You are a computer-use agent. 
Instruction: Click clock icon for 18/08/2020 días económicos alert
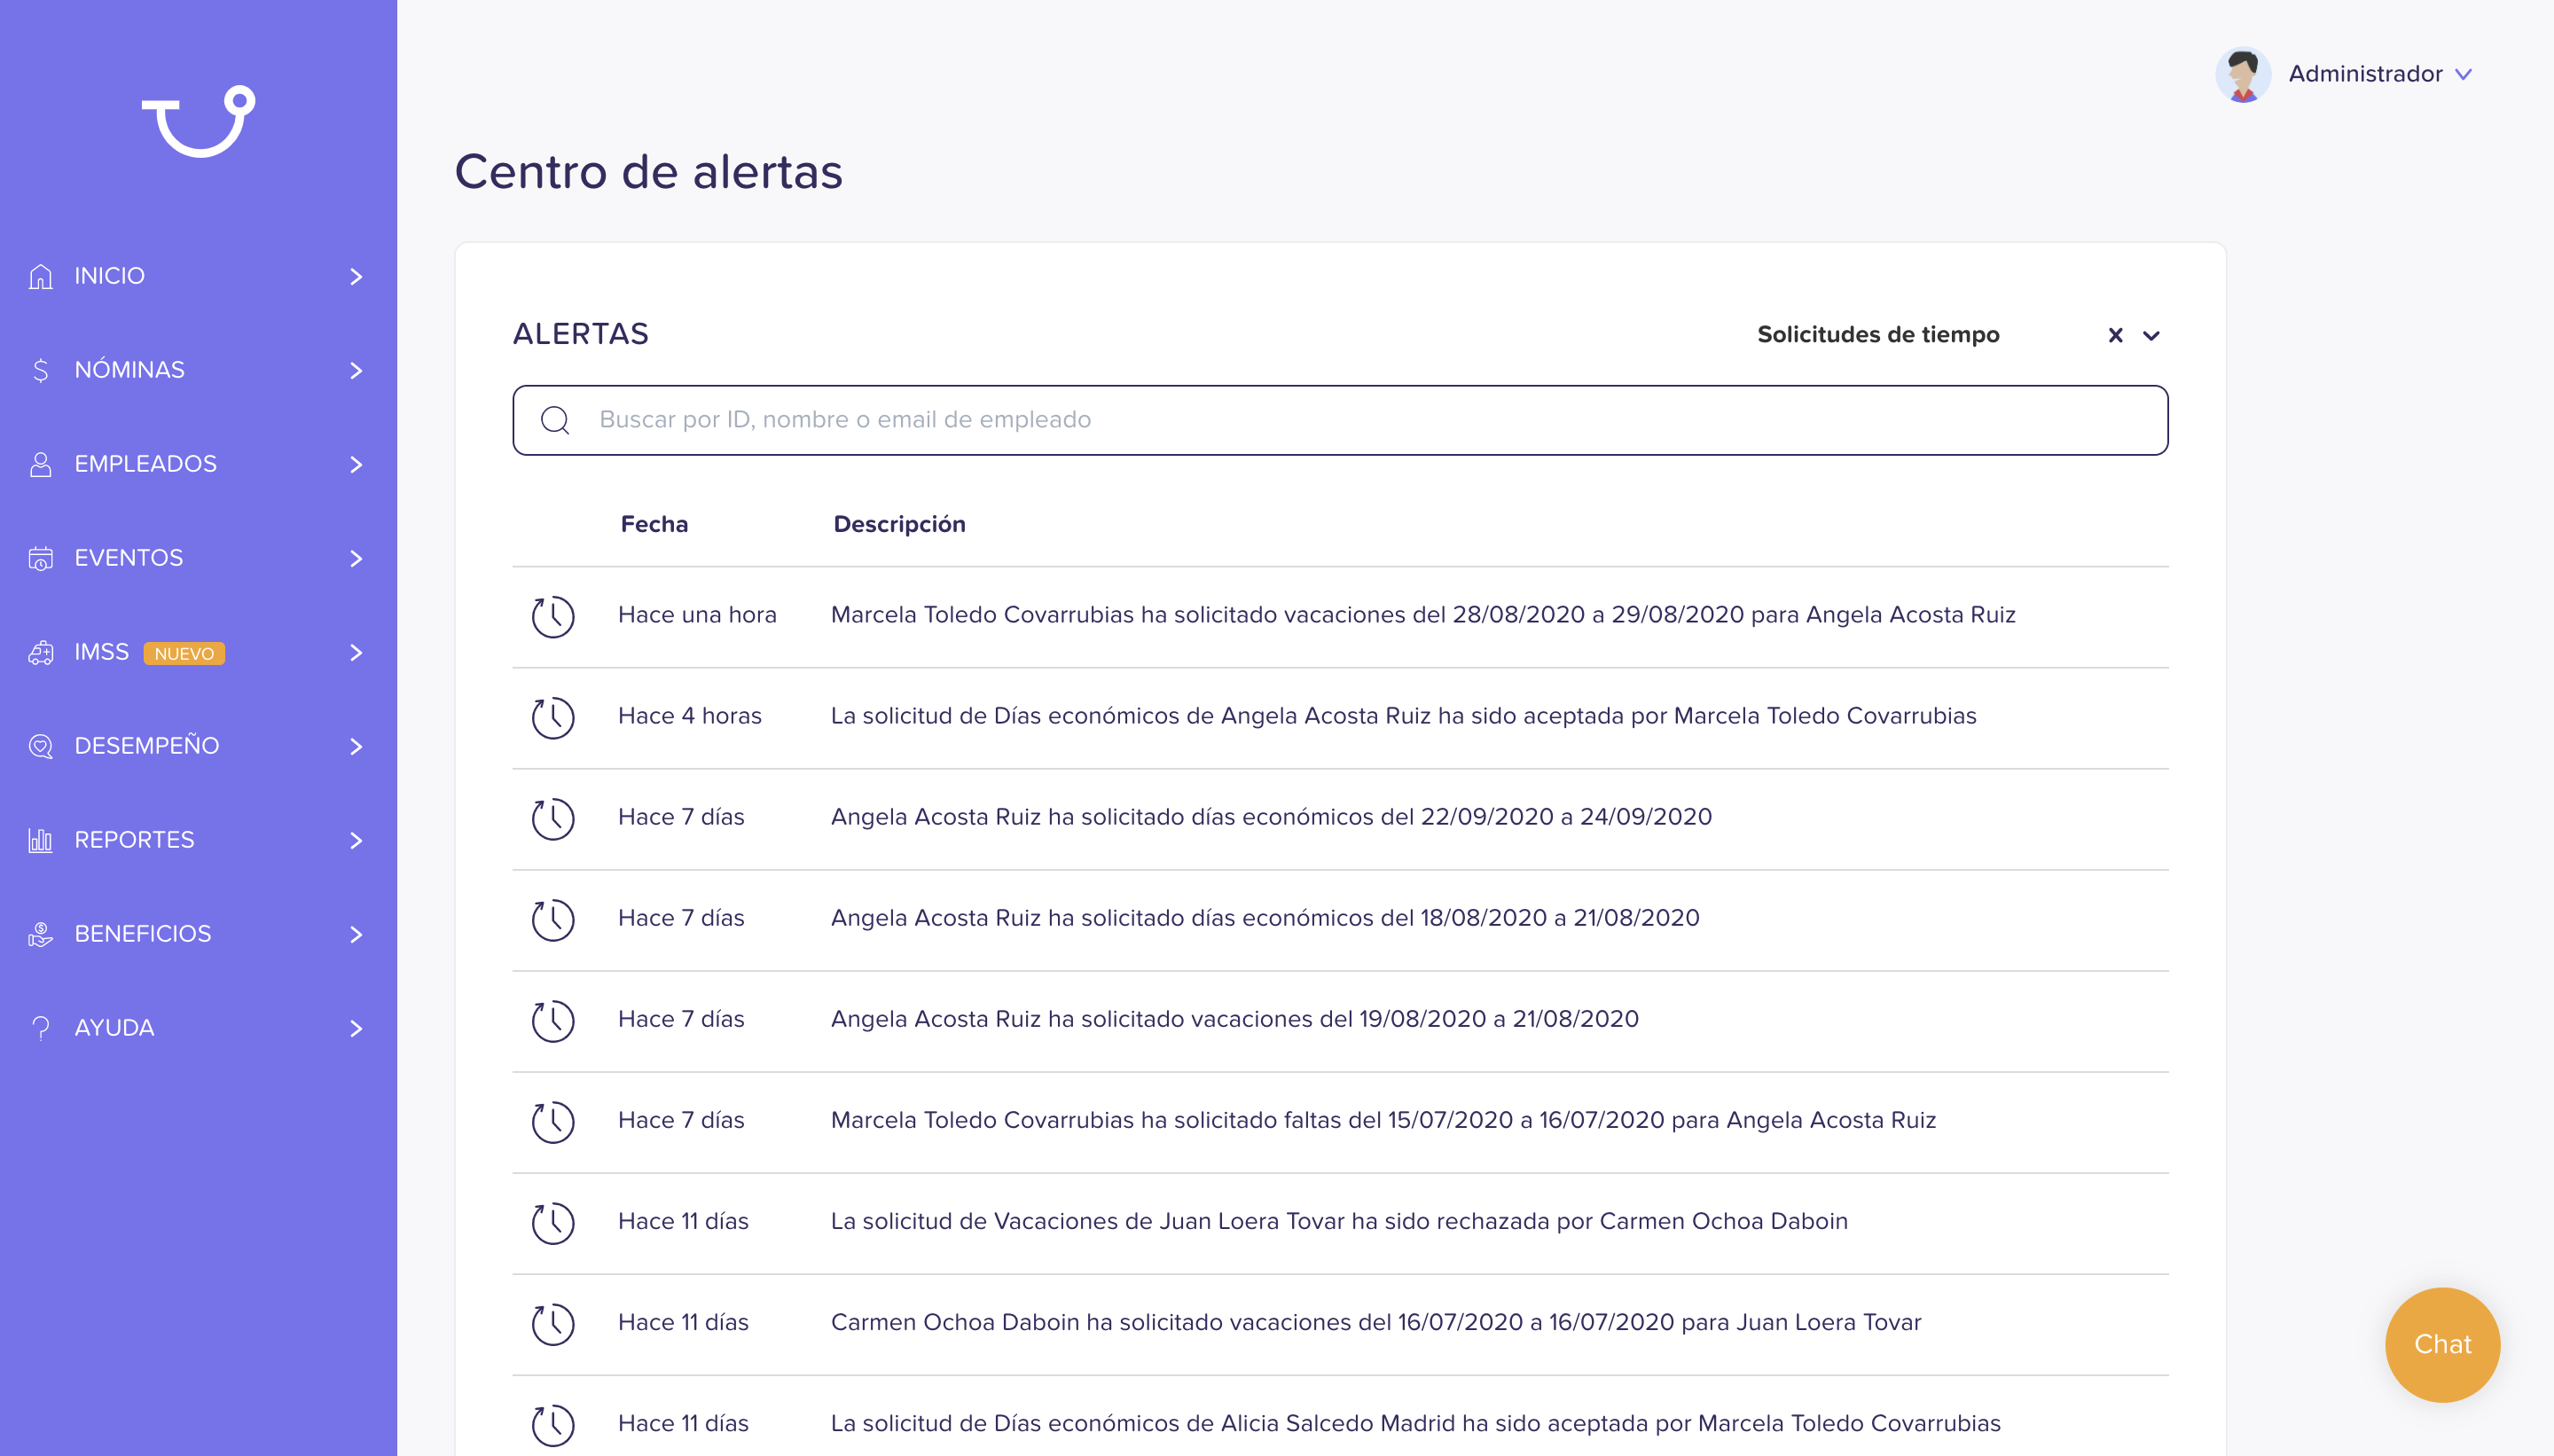click(553, 919)
